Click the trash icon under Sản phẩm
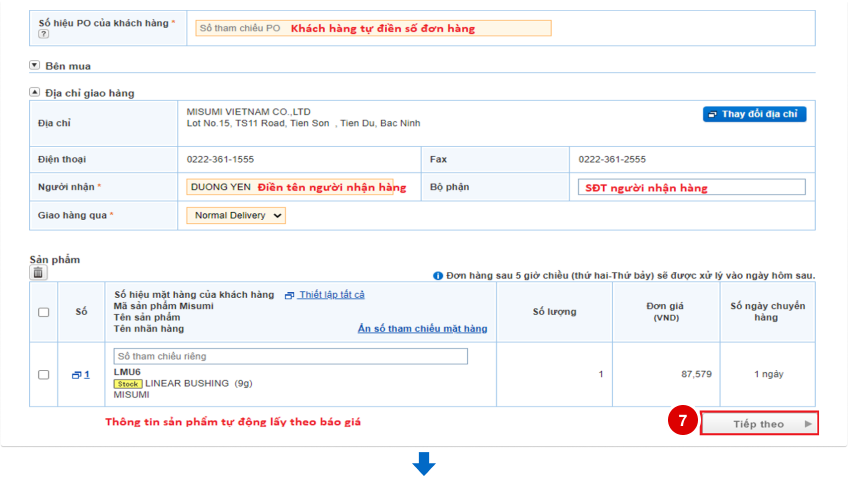848x483 pixels. click(x=38, y=272)
